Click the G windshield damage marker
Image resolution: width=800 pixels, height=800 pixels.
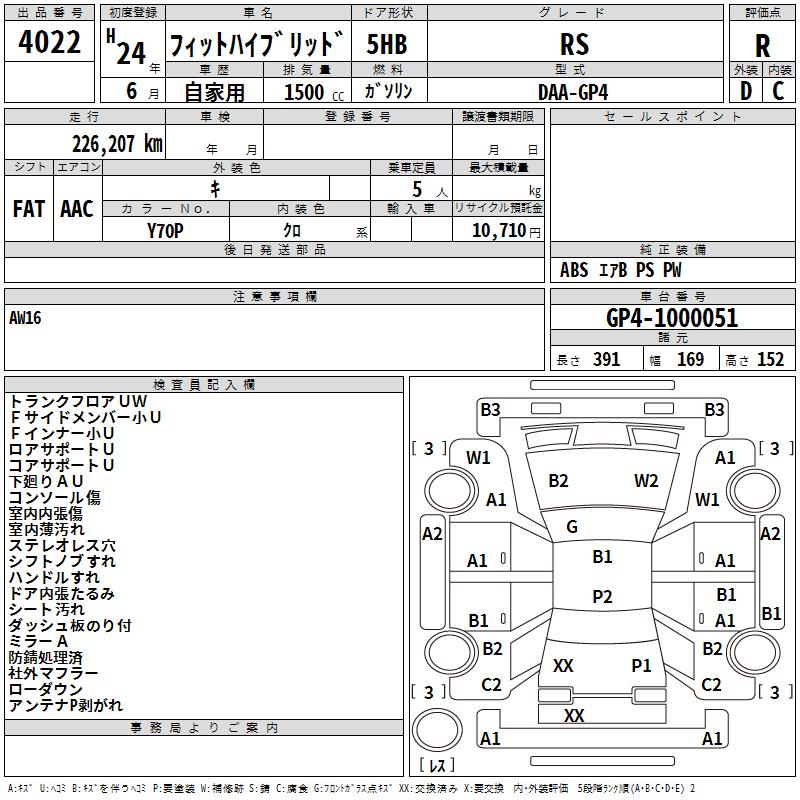(x=572, y=527)
